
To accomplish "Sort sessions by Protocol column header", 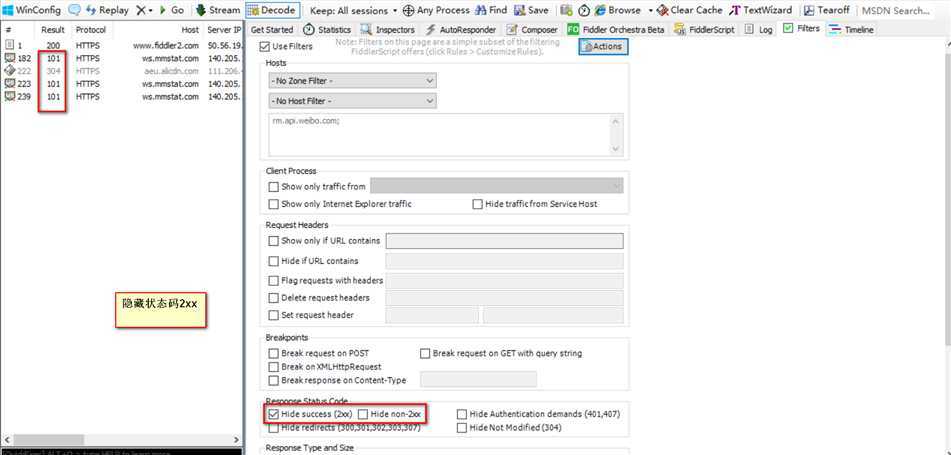I will pyautogui.click(x=91, y=30).
